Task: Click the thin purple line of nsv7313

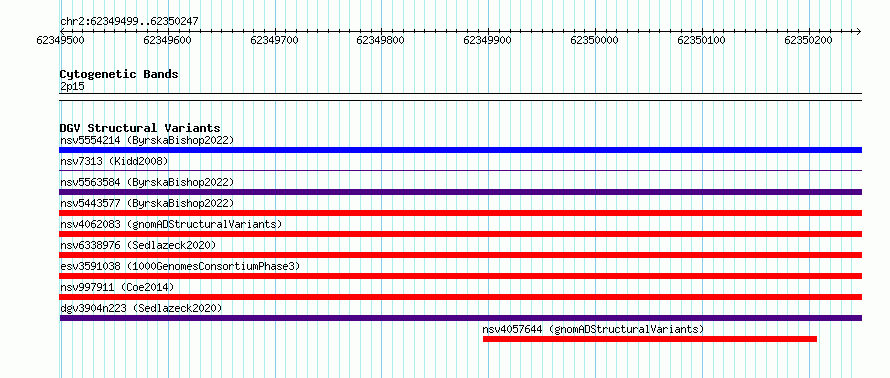Action: (x=461, y=170)
